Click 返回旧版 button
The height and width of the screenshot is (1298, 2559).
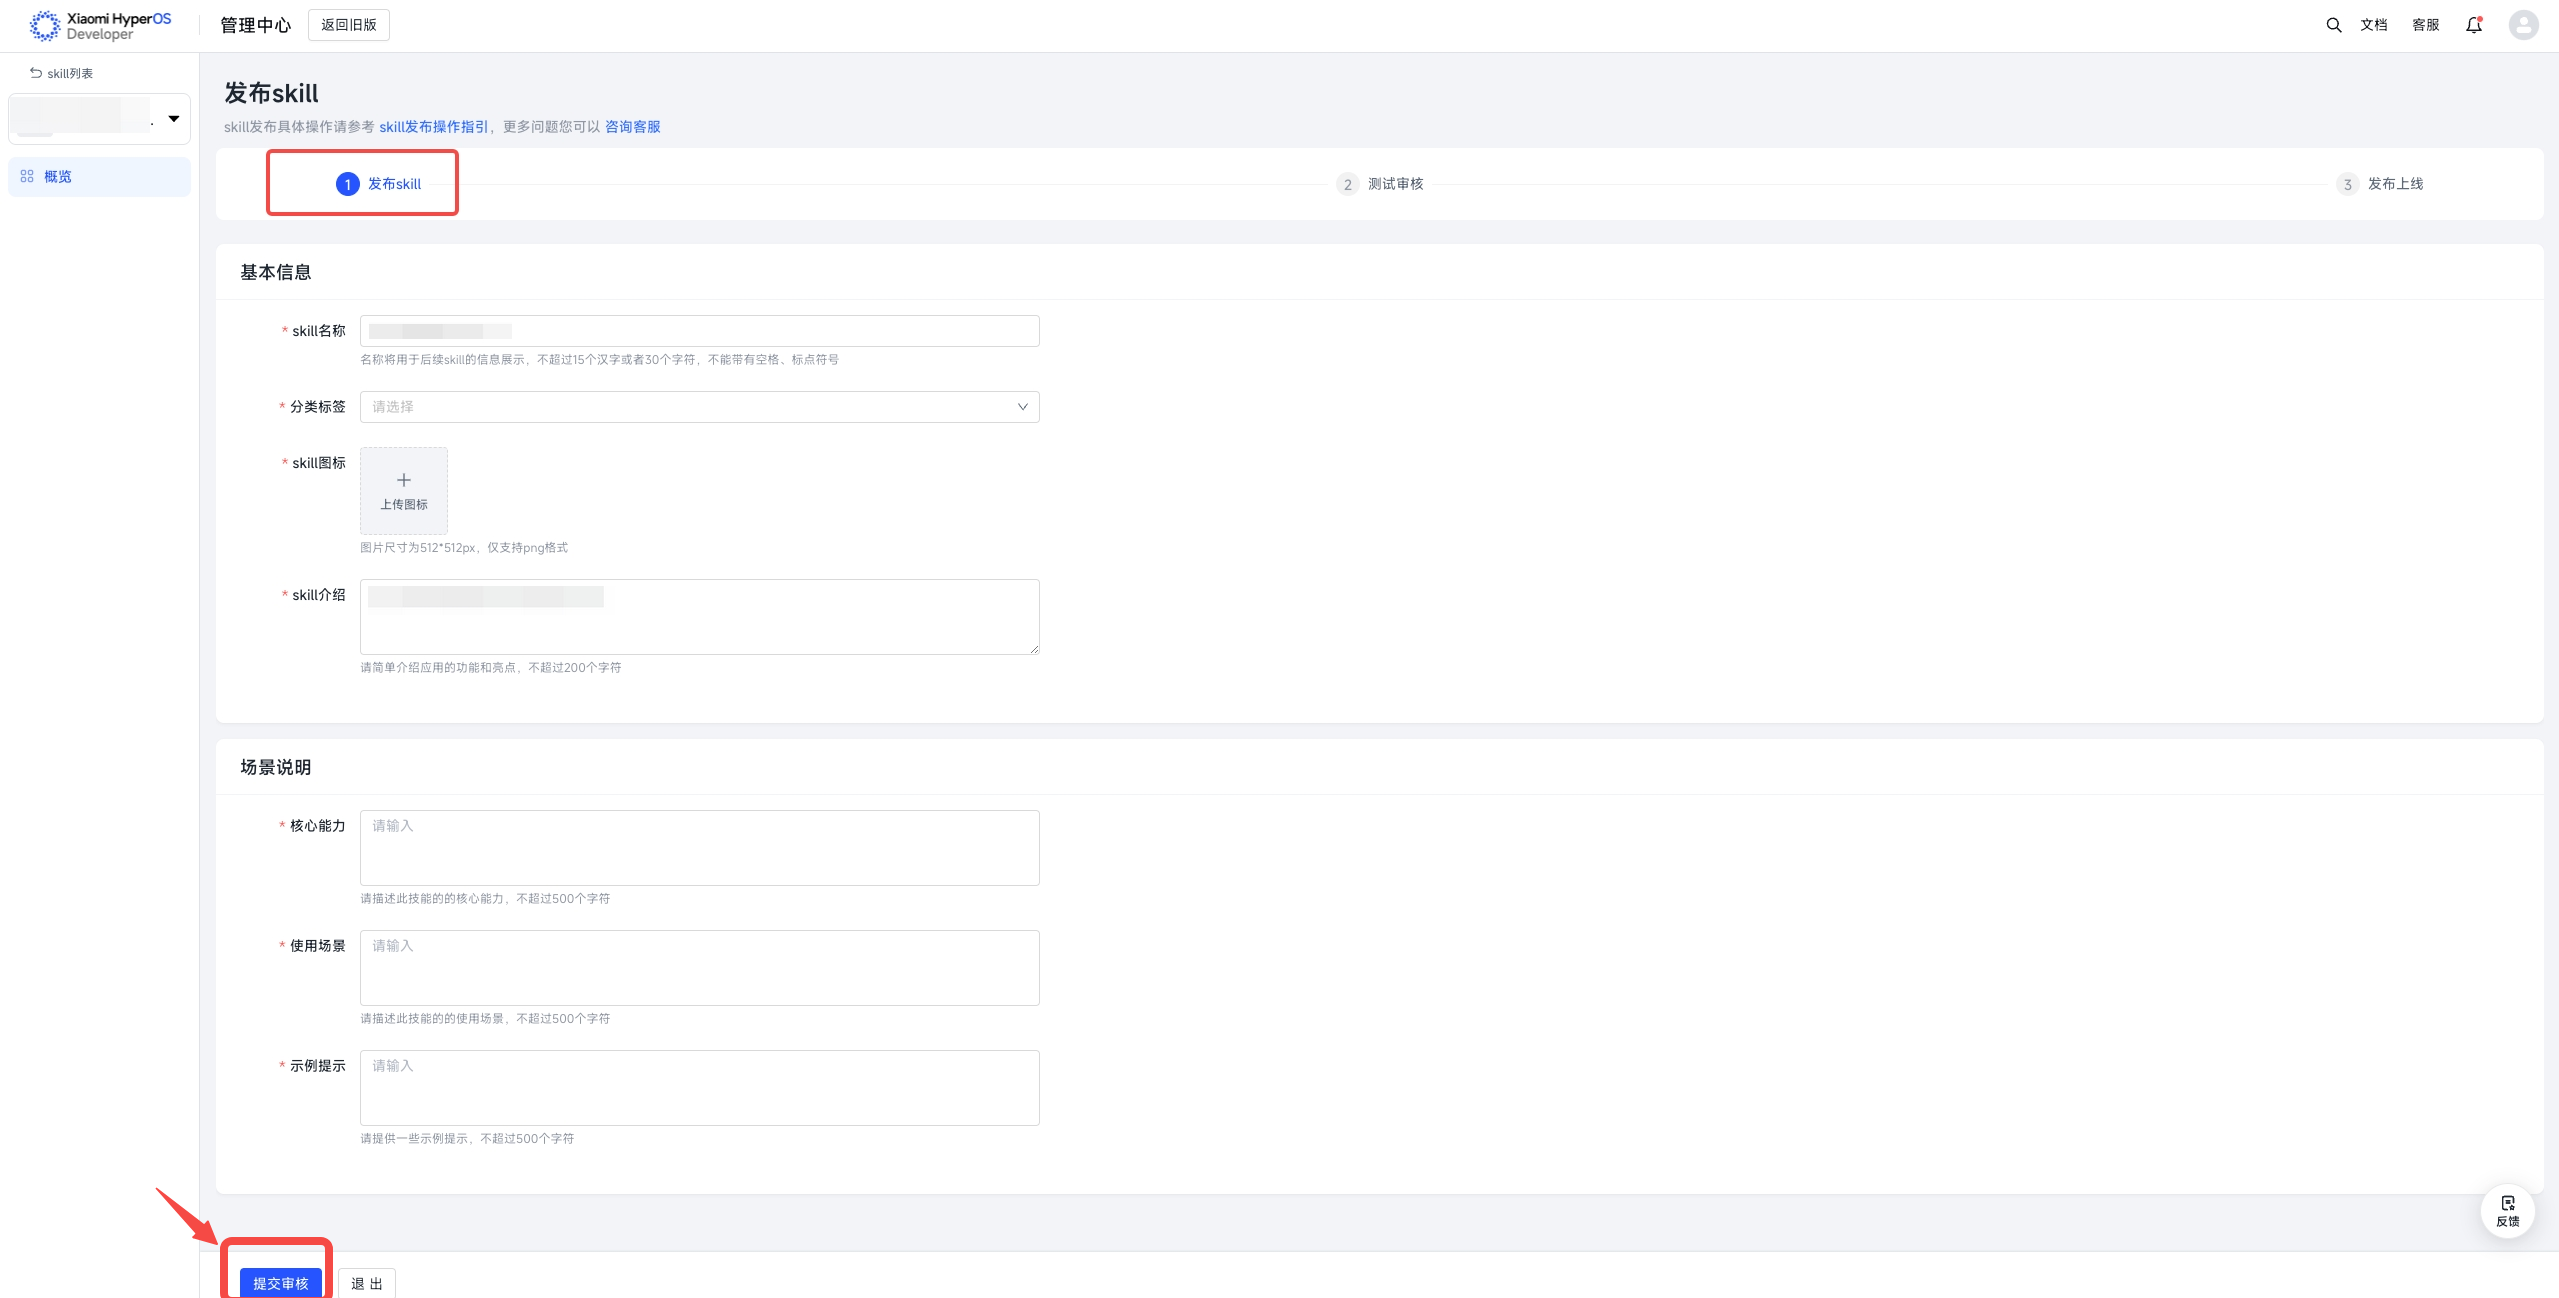coord(348,25)
